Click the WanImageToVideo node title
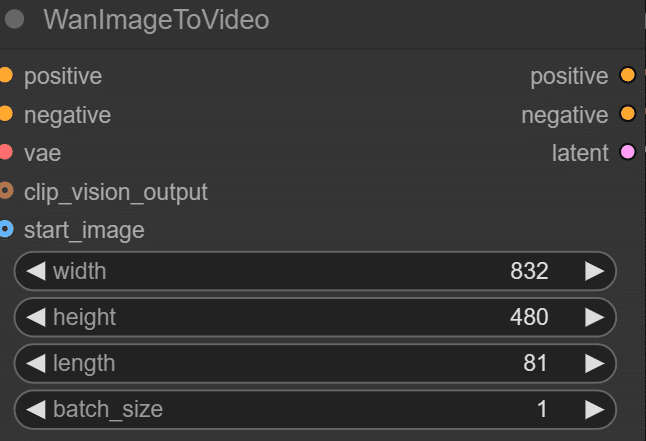Screen dimensions: 646x441 (x=156, y=20)
